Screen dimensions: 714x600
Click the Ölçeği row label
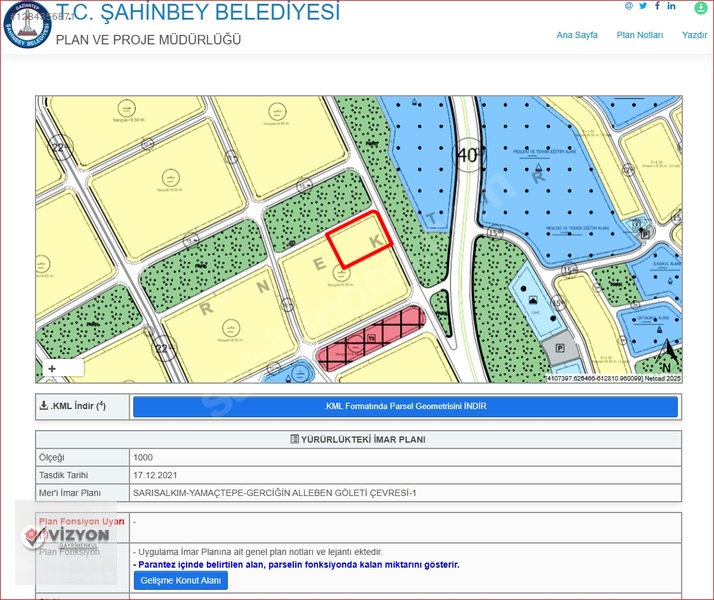[x=51, y=458]
